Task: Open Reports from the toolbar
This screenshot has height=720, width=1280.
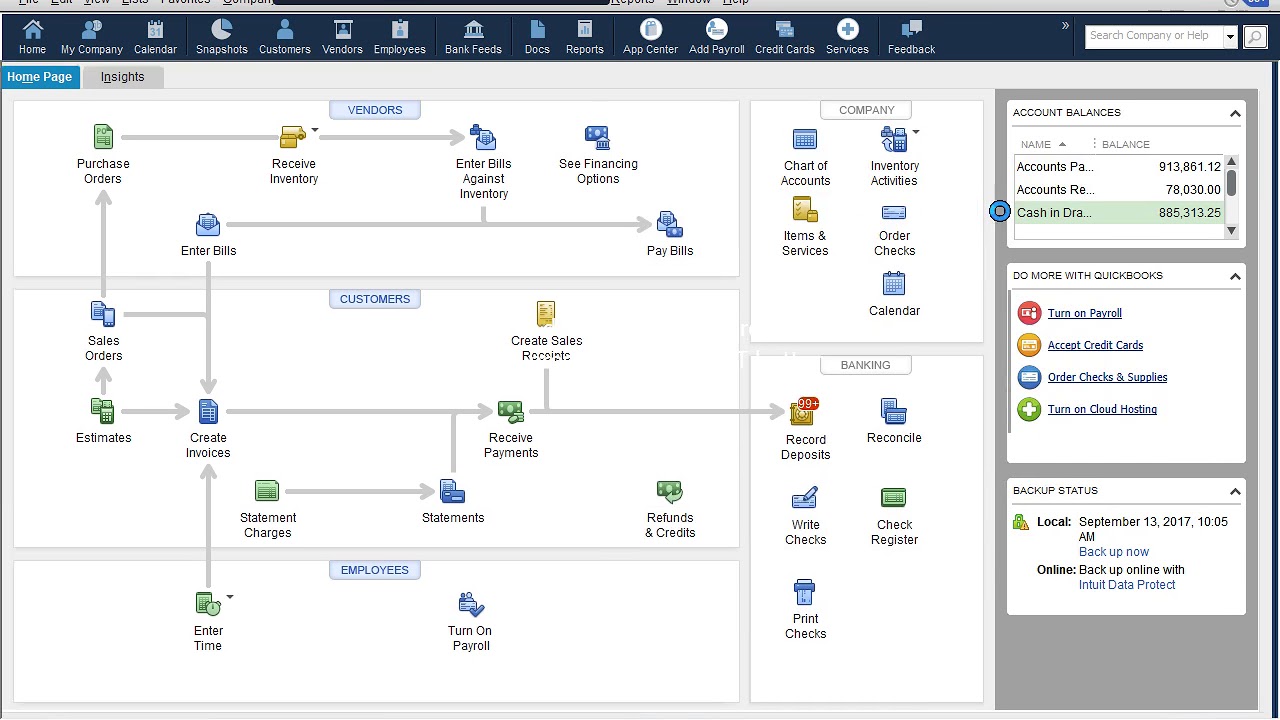Action: tap(585, 36)
